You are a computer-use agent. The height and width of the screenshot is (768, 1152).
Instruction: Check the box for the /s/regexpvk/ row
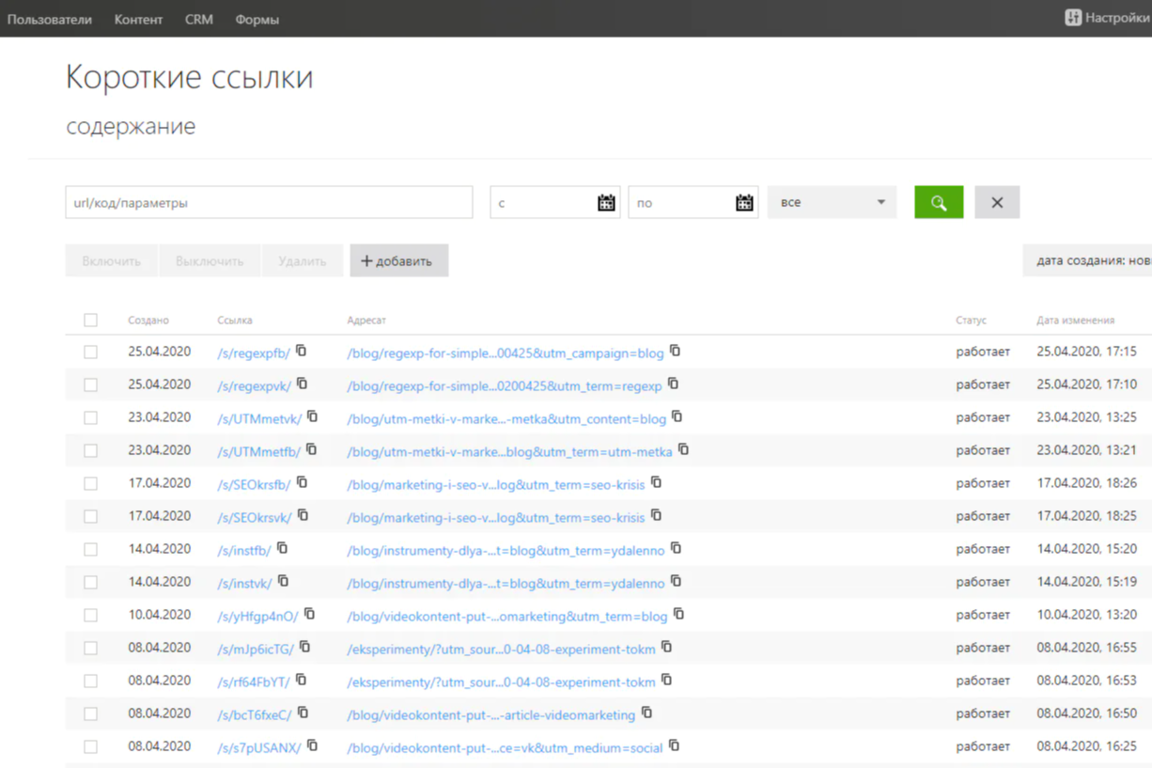(91, 385)
